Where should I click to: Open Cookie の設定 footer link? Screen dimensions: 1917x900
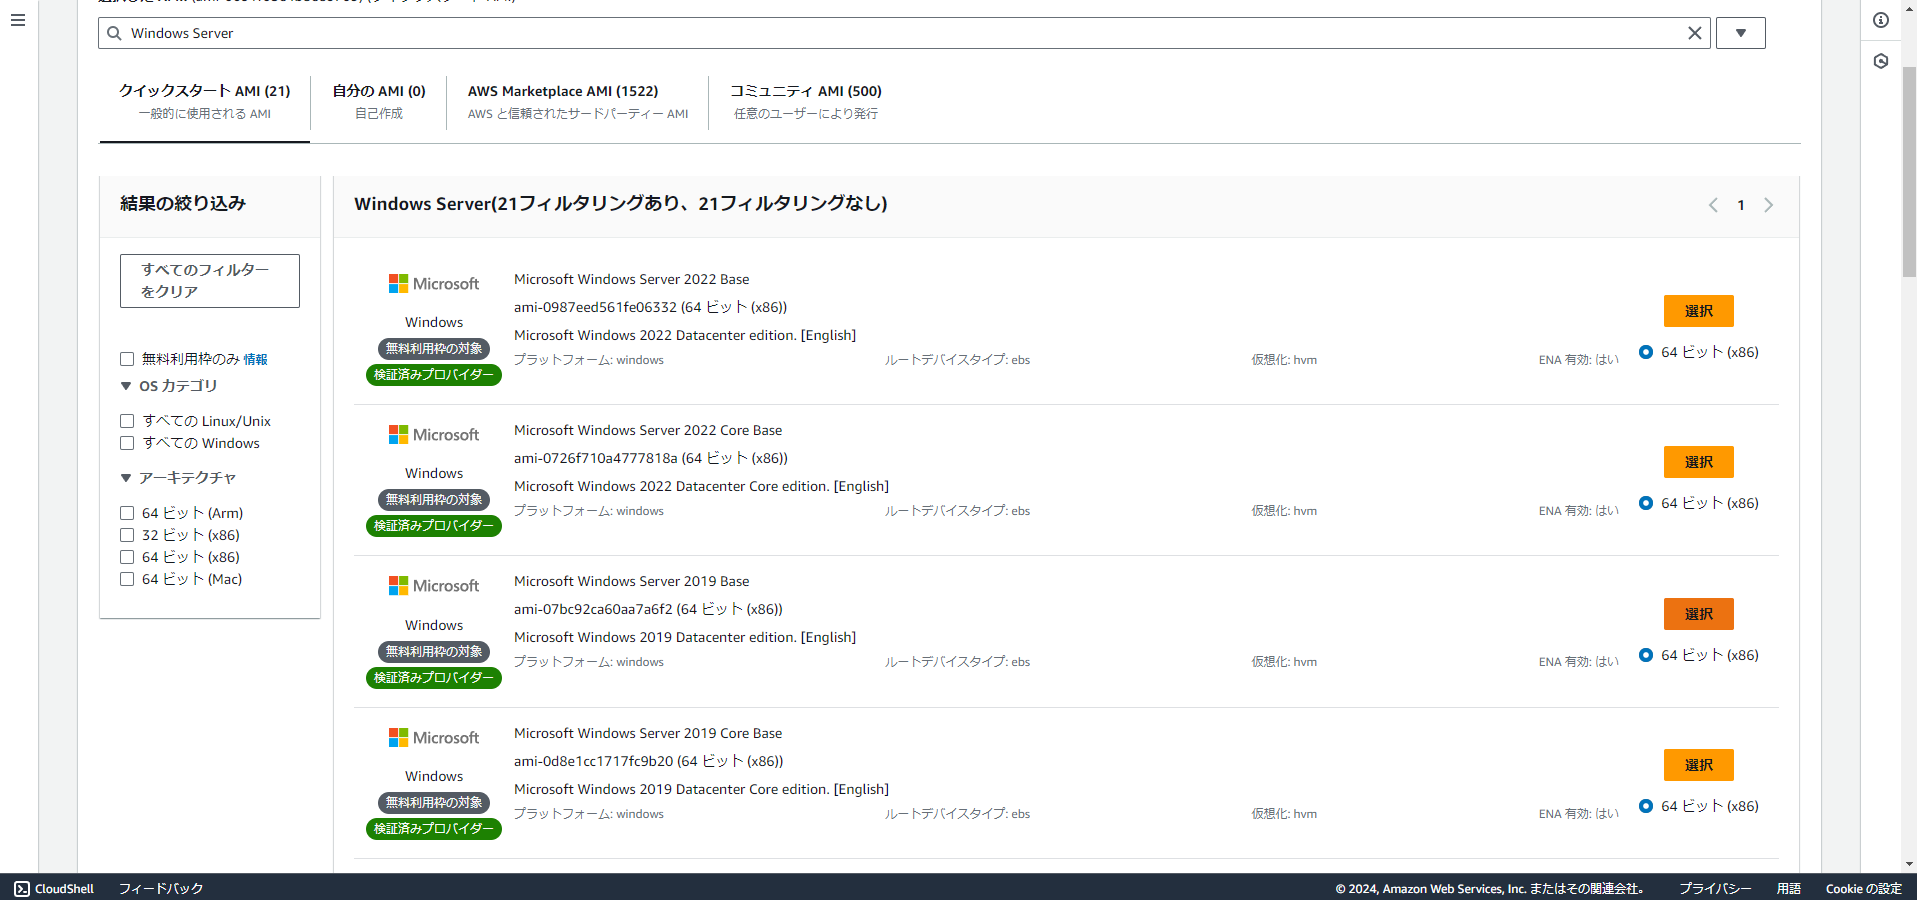pyautogui.click(x=1864, y=888)
